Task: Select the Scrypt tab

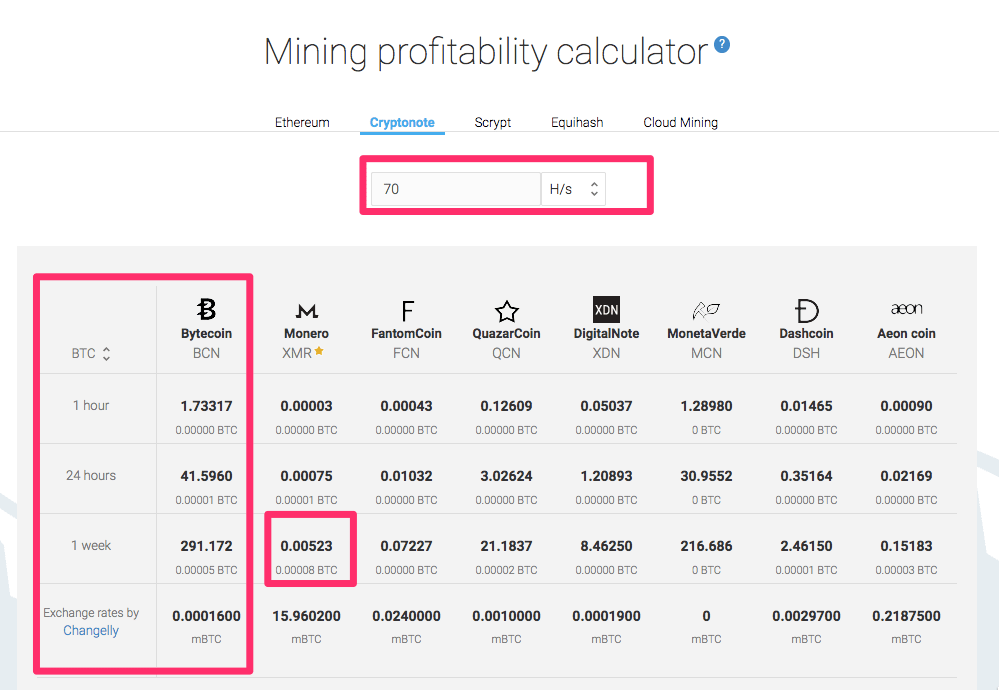Action: (x=493, y=122)
